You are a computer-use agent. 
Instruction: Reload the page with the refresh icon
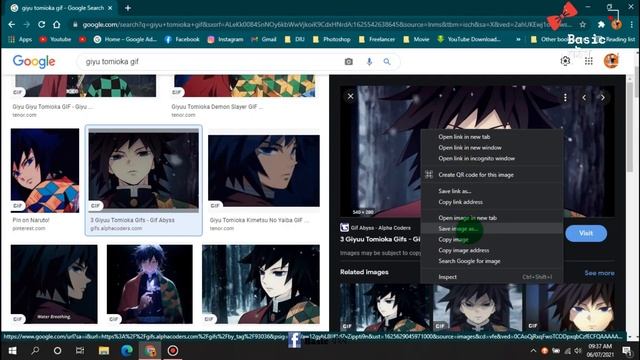pyautogui.click(x=42, y=24)
